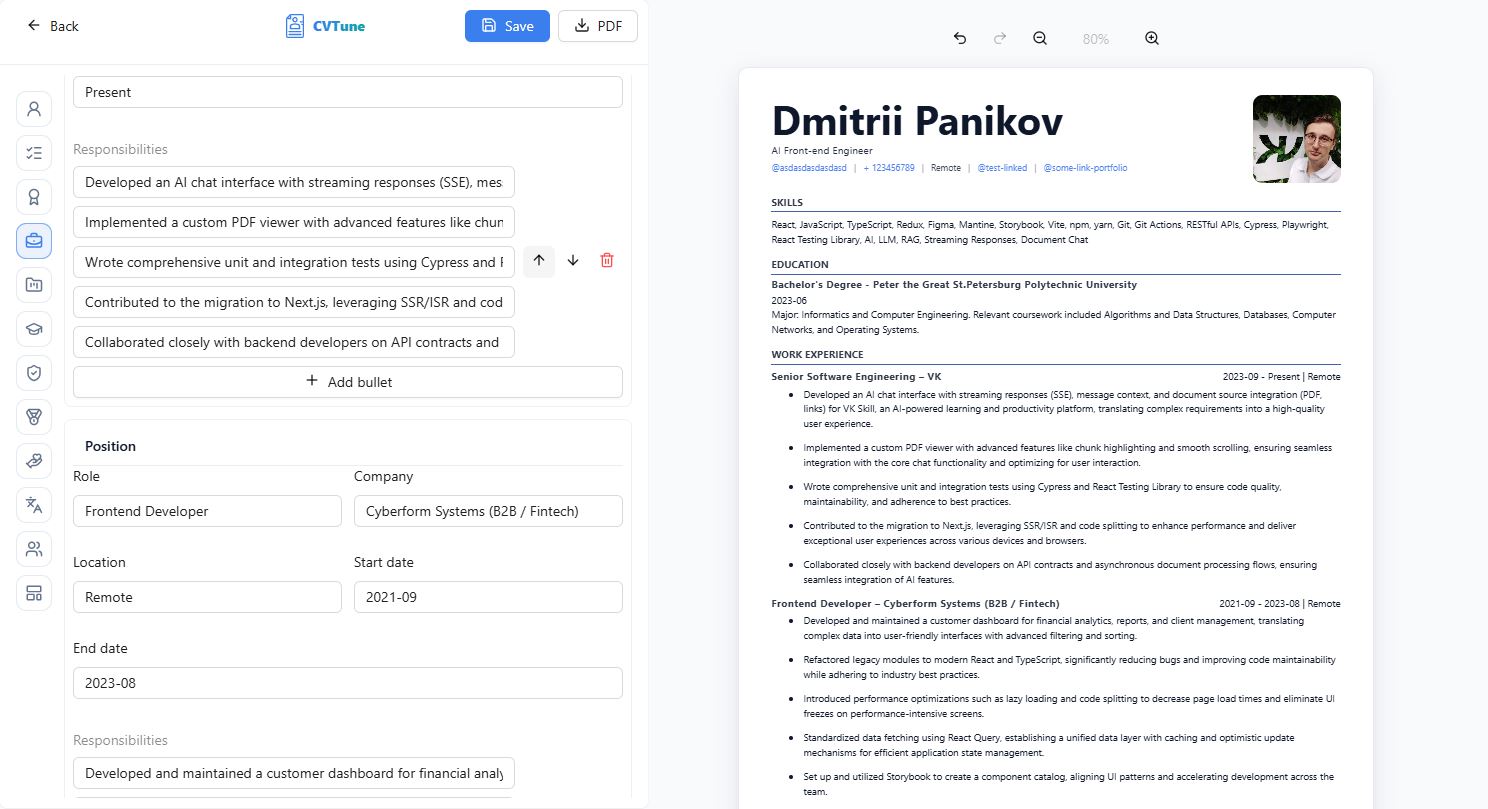Undo the last change
The height and width of the screenshot is (809, 1488).
tap(960, 38)
